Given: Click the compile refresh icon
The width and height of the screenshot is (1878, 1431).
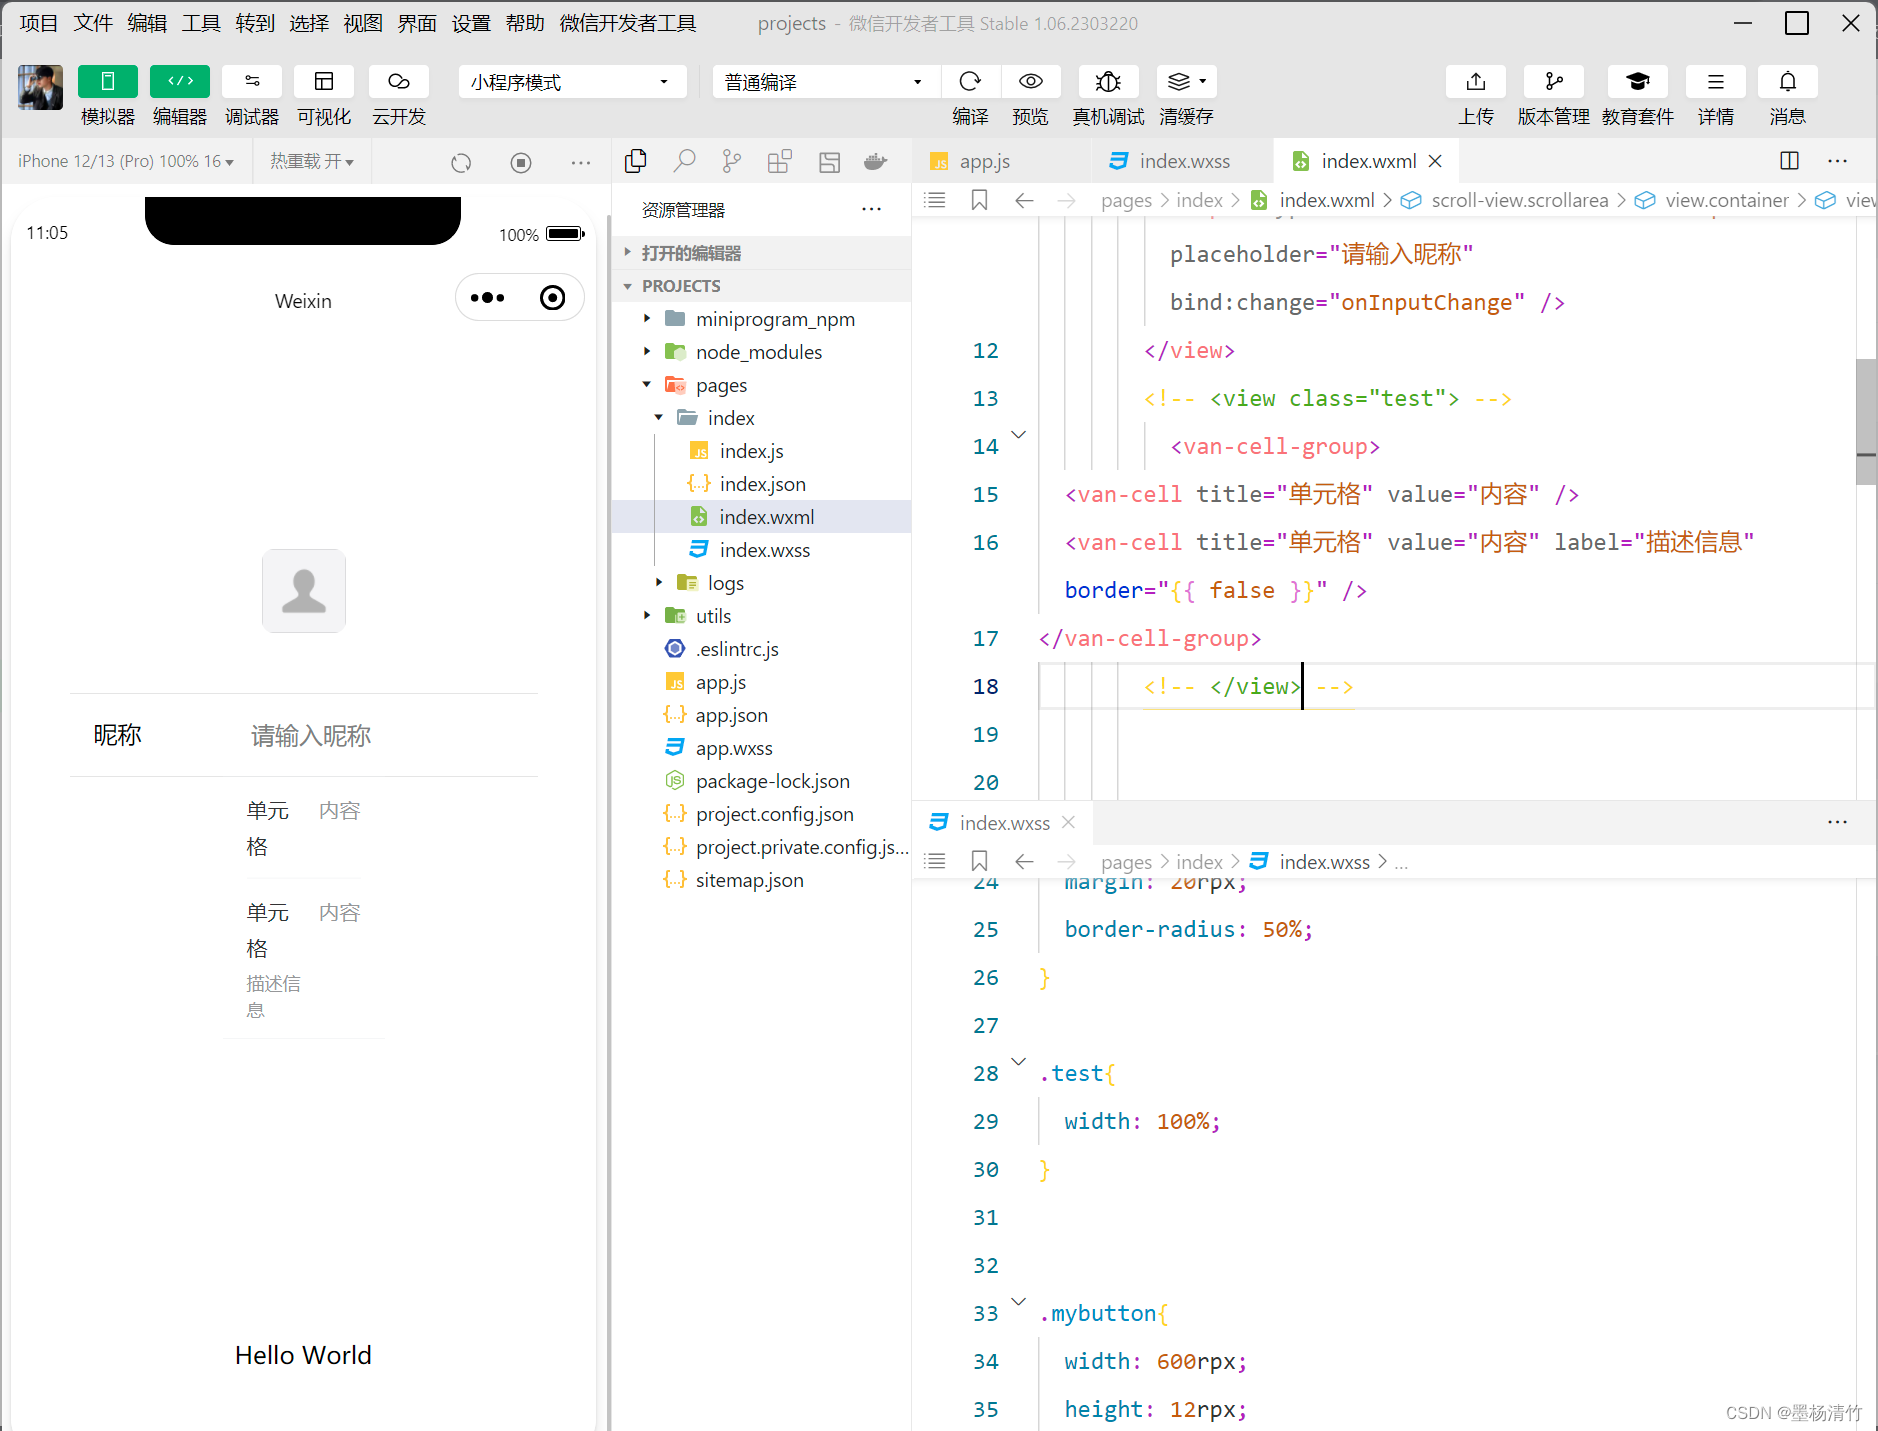Looking at the screenshot, I should tap(970, 81).
